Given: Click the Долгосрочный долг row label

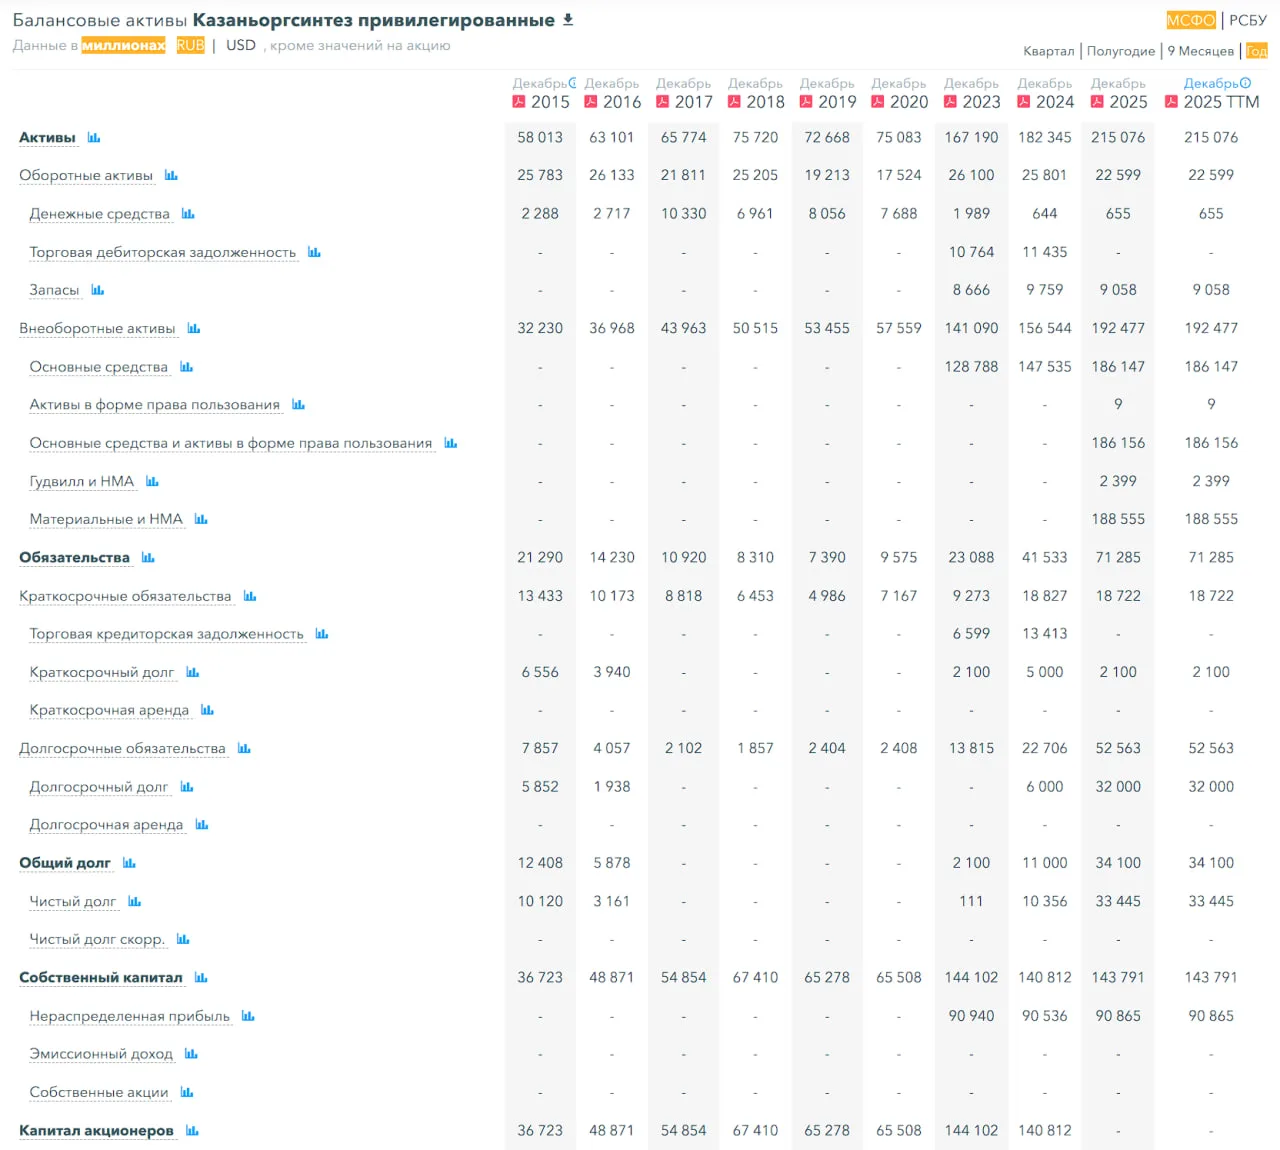Looking at the screenshot, I should [x=99, y=787].
